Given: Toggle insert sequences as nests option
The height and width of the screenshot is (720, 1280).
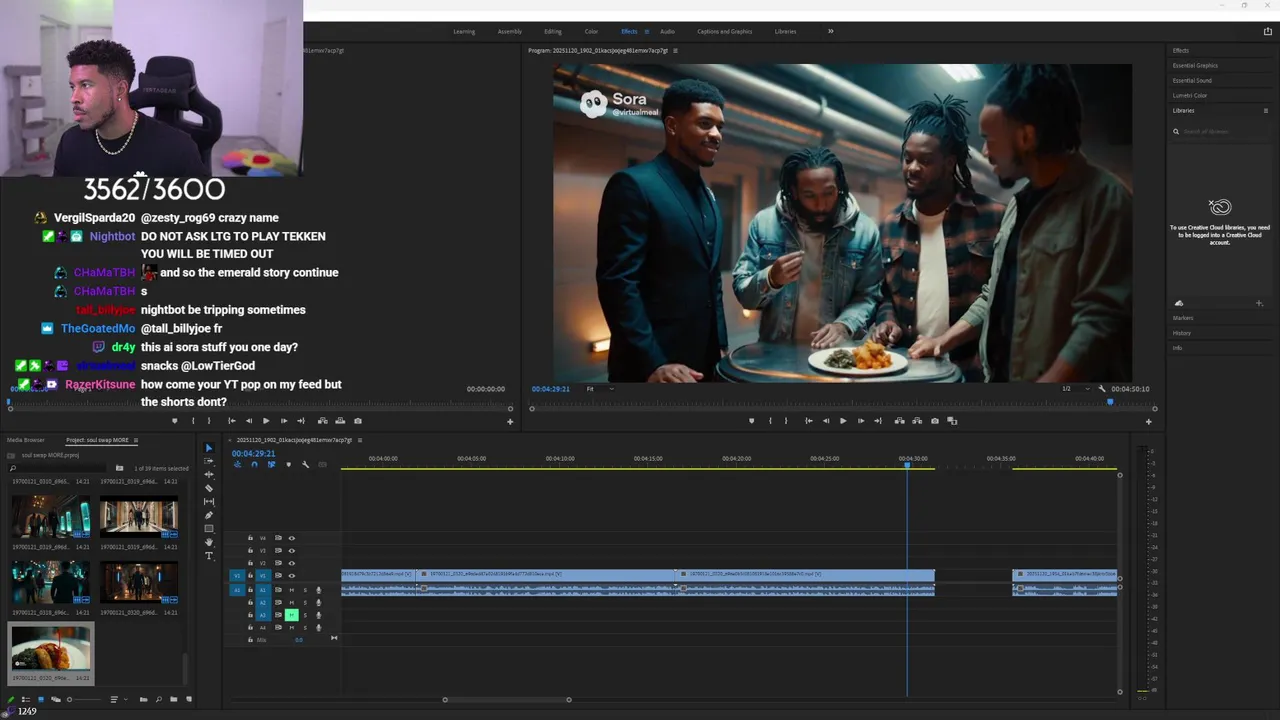Looking at the screenshot, I should (x=237, y=464).
